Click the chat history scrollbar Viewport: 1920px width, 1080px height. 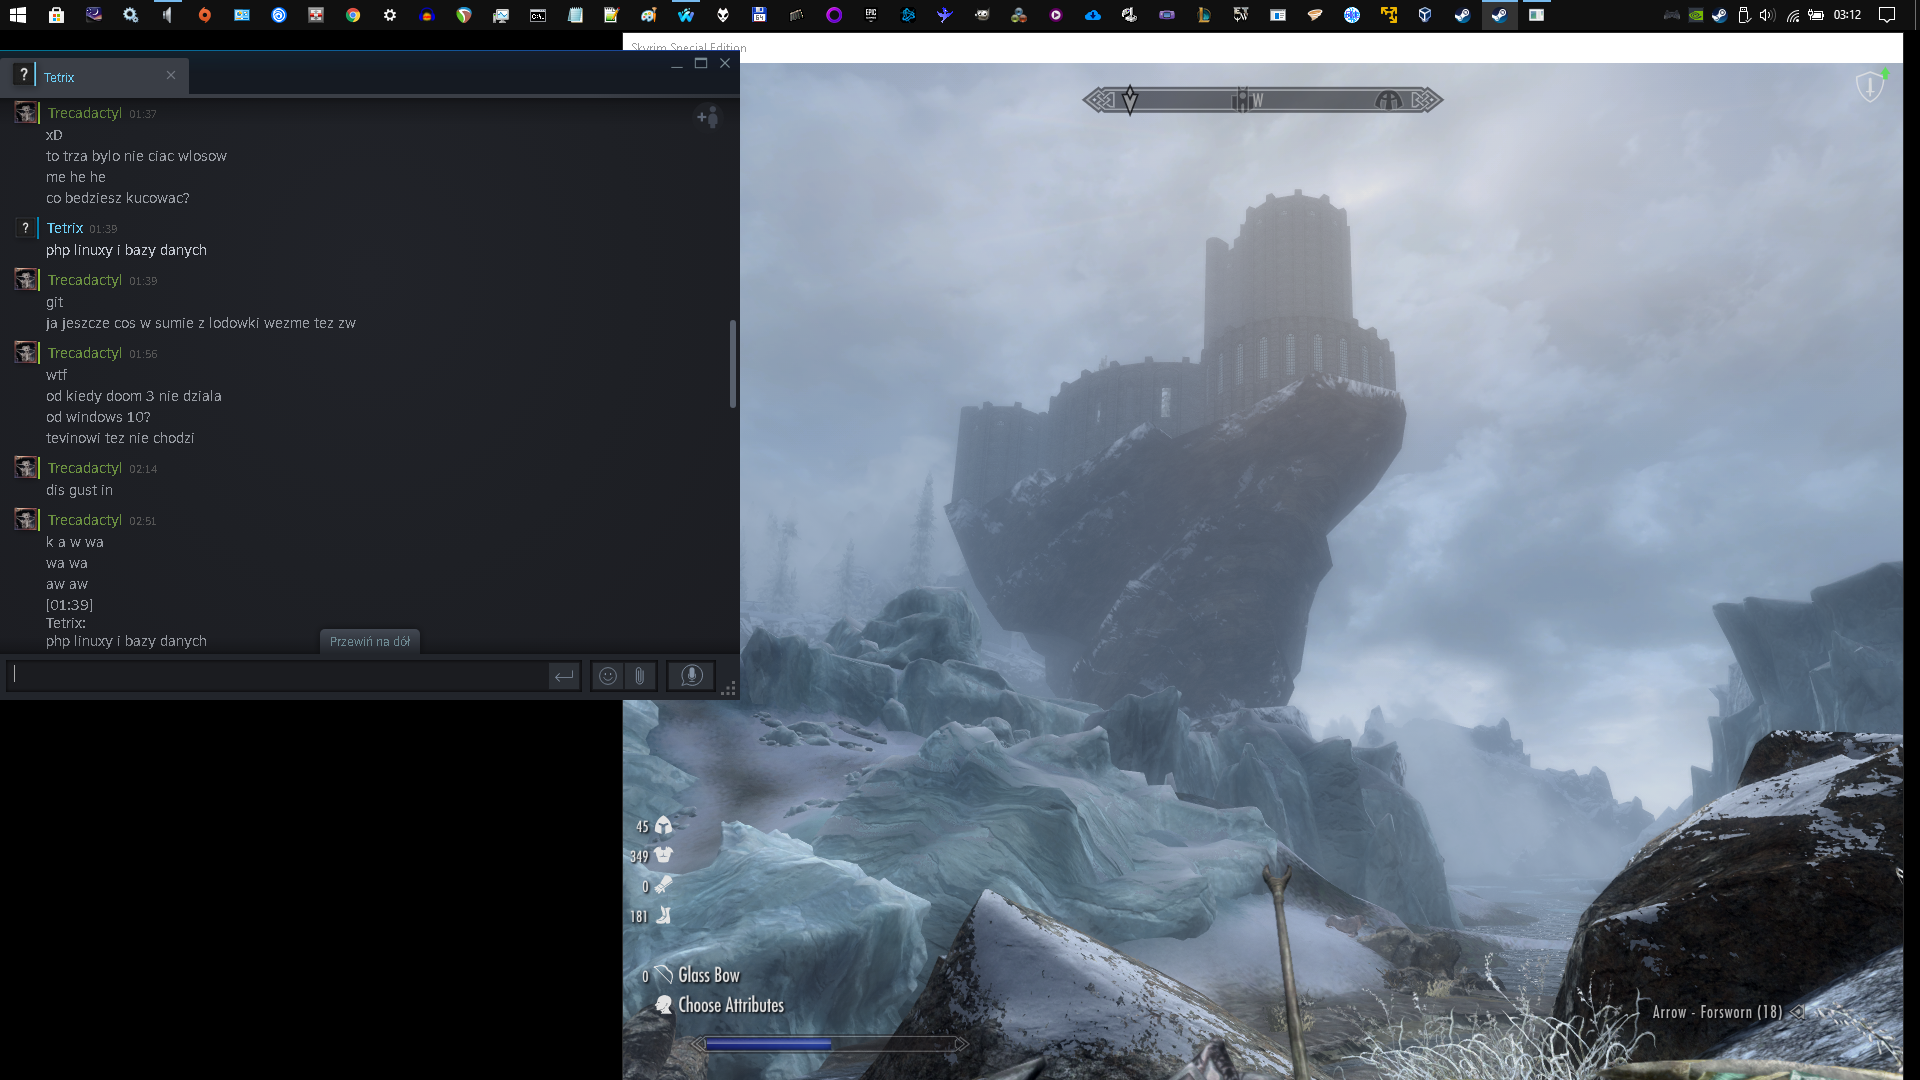pyautogui.click(x=733, y=363)
